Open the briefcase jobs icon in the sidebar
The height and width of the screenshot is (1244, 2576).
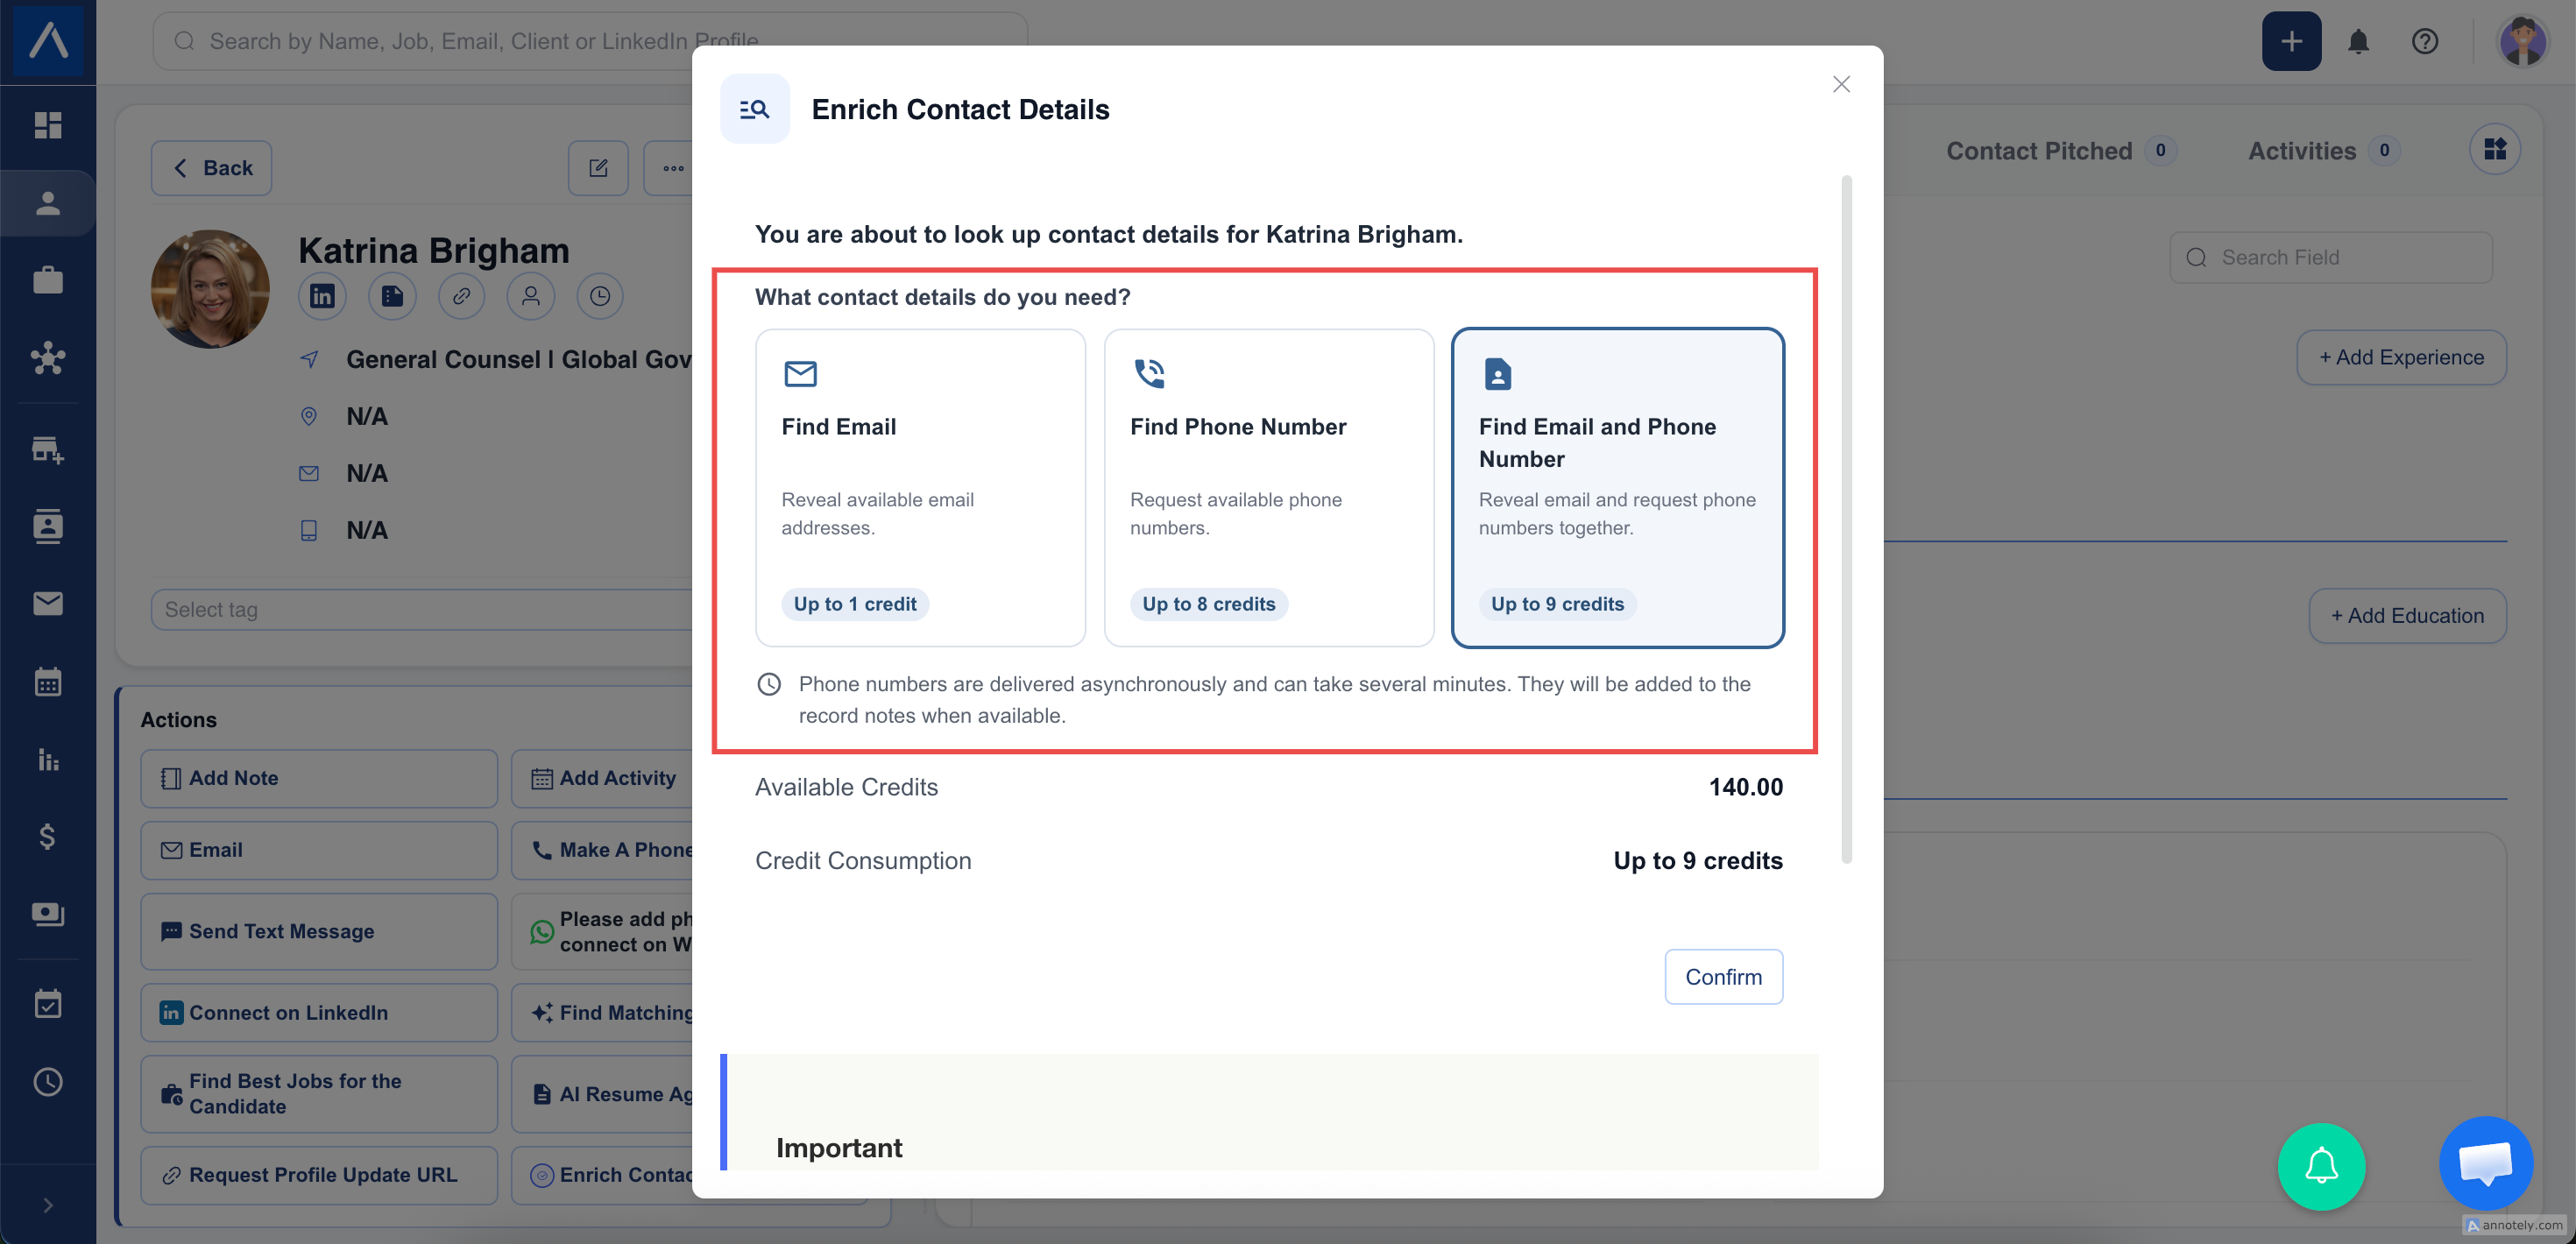[48, 280]
